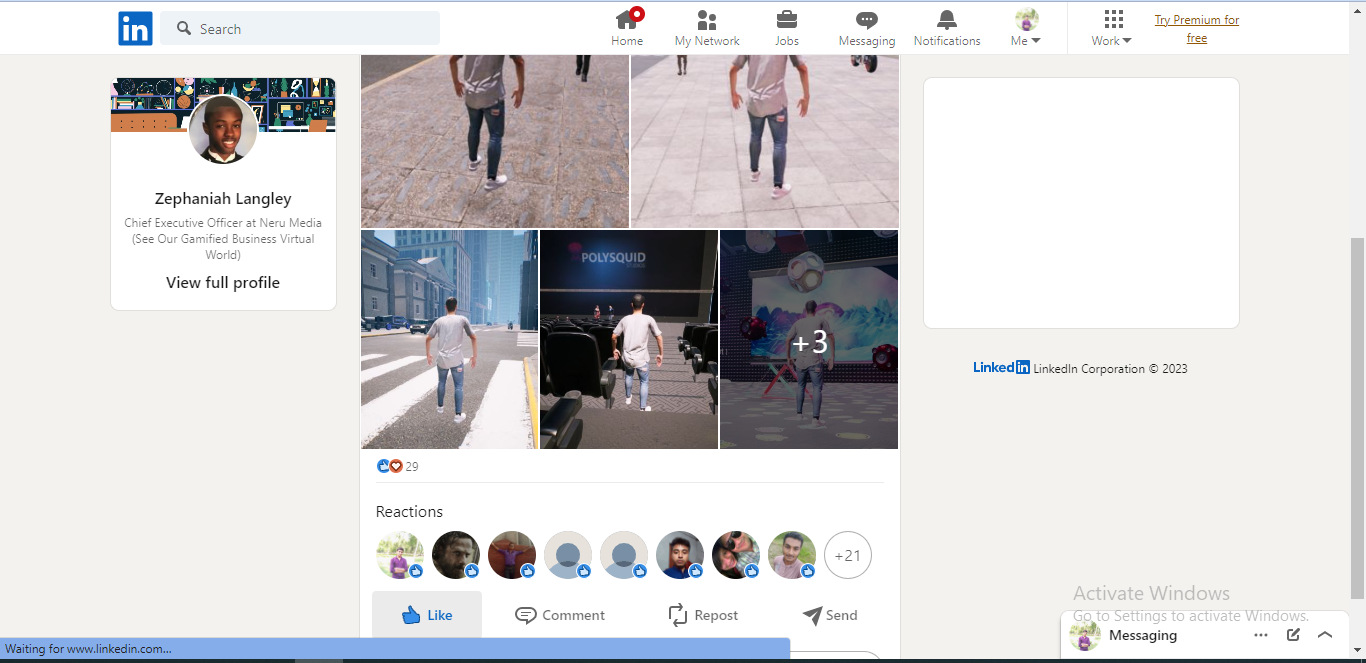Expand the Messaging panel chevron
Image resolution: width=1366 pixels, height=663 pixels.
(x=1325, y=635)
